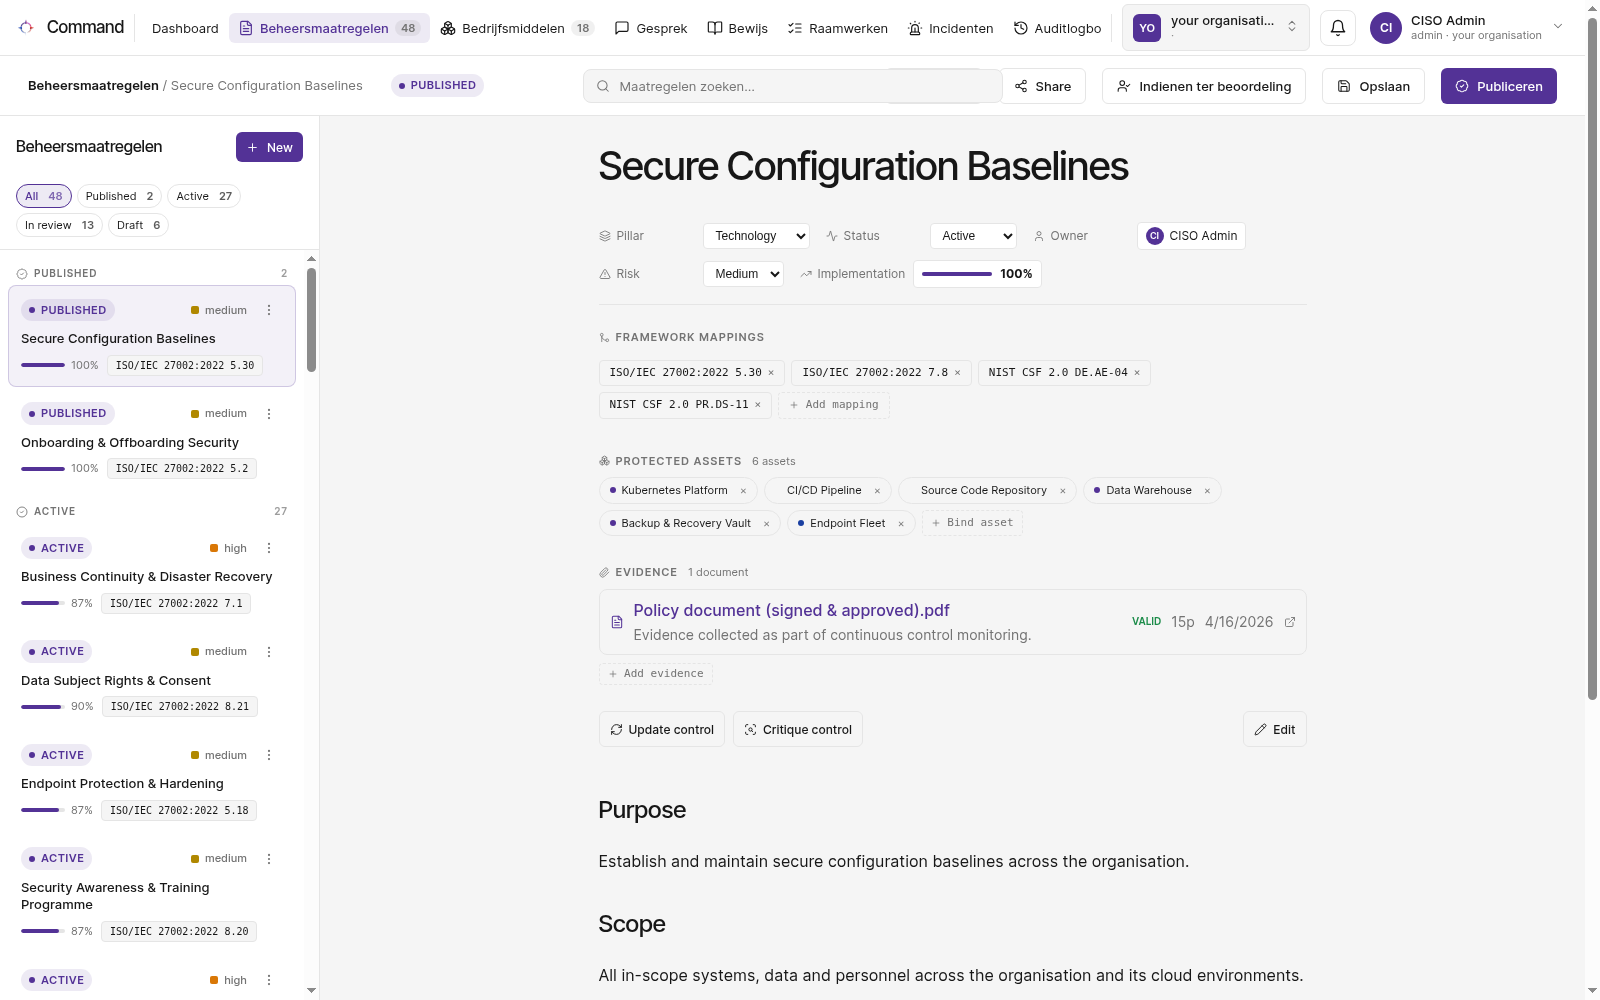Unbind Kubernetes Platform asset
The image size is (1600, 1000).
pos(743,491)
